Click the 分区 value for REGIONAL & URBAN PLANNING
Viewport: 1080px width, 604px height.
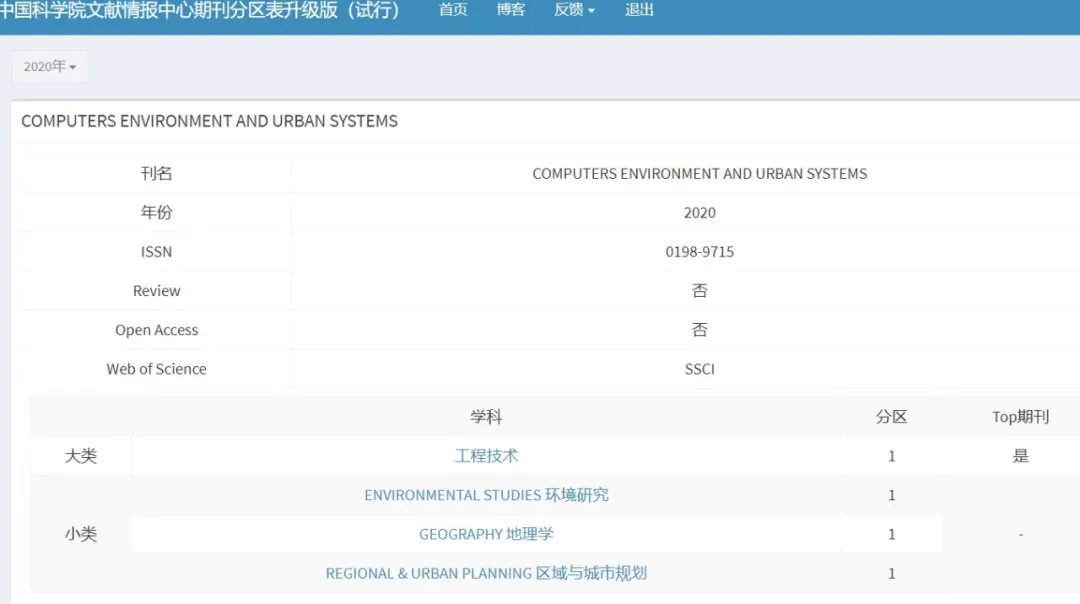[891, 574]
